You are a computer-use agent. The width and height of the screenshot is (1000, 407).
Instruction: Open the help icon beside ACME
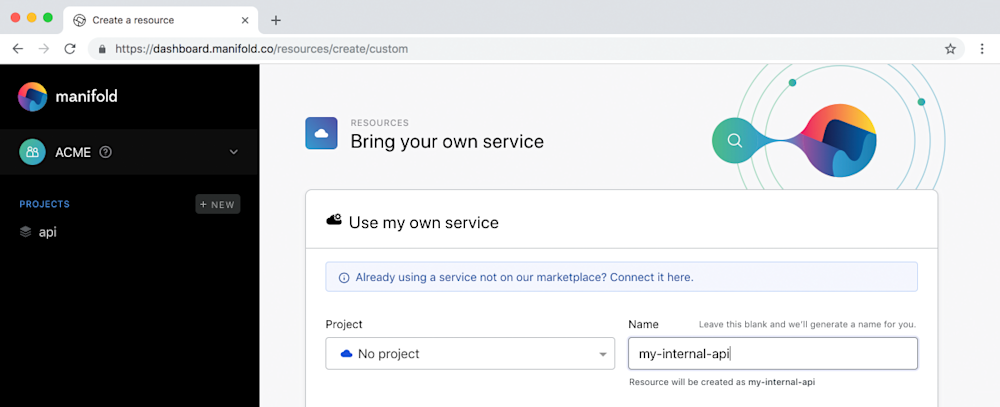(106, 152)
